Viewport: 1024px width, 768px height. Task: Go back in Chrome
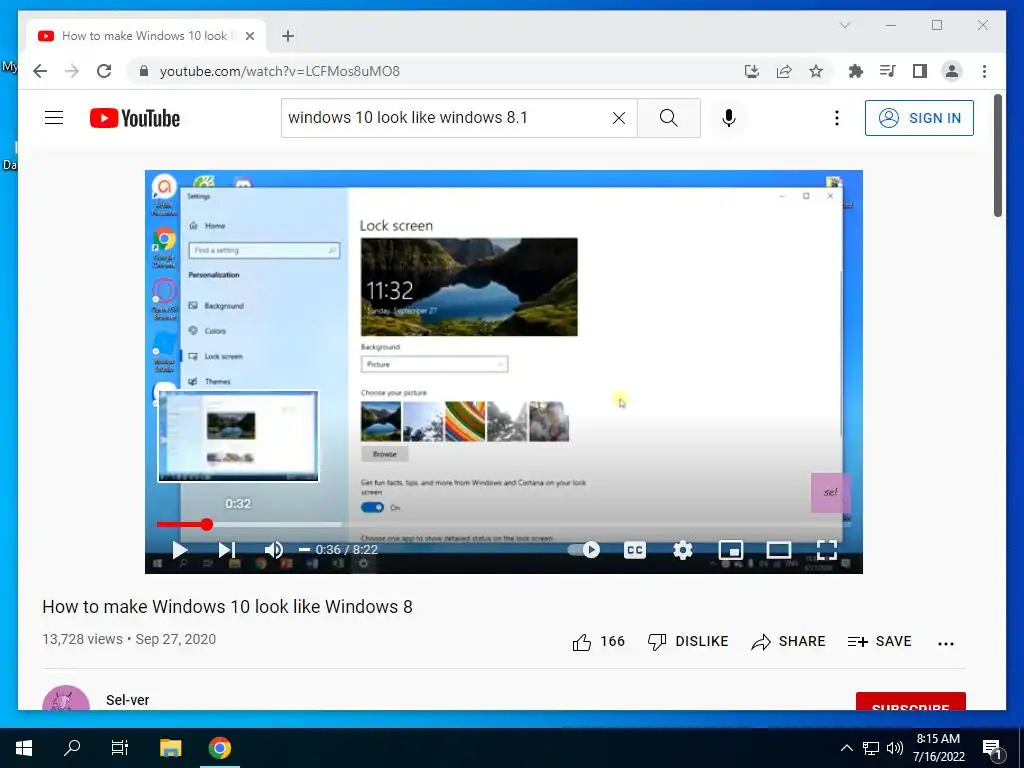click(x=40, y=71)
